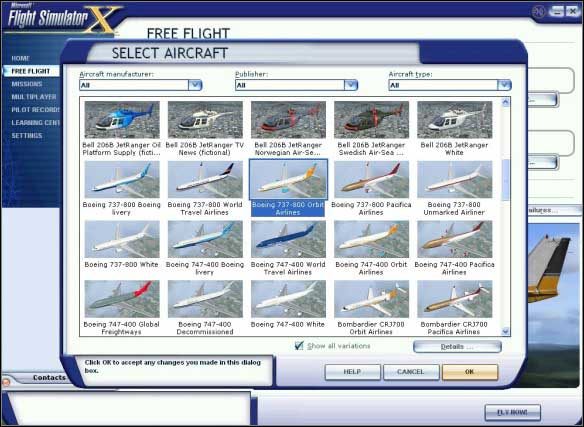
Task: Choose Boeing 747-400 Decommissioned thumbnail
Action: coord(205,299)
